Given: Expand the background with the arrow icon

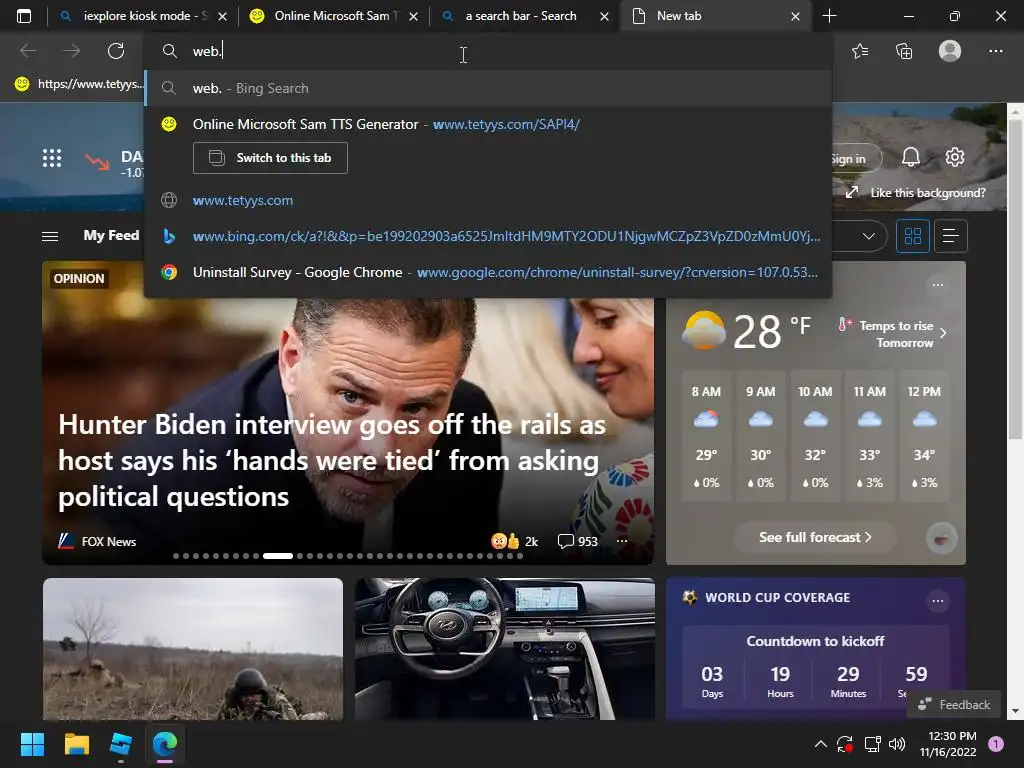Looking at the screenshot, I should 852,192.
